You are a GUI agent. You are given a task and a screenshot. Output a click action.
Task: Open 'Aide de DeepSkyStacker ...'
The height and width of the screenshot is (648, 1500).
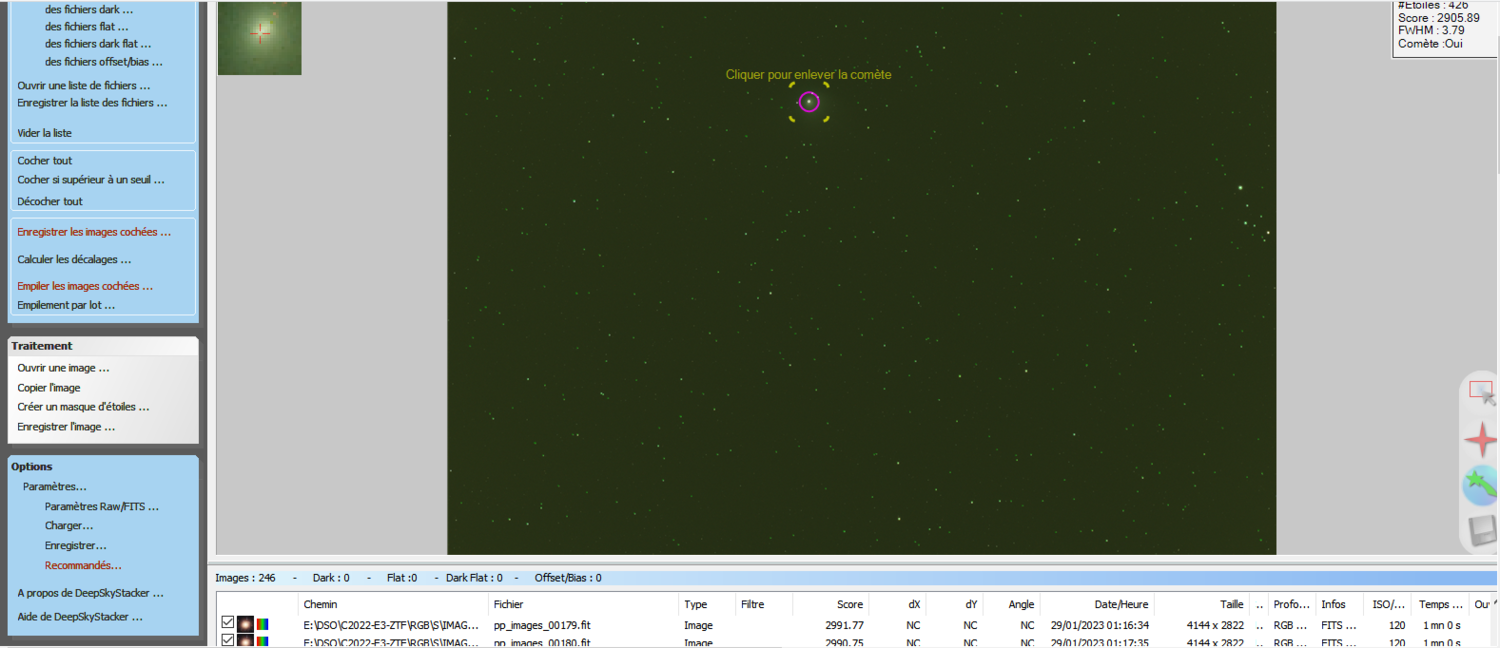coord(80,617)
